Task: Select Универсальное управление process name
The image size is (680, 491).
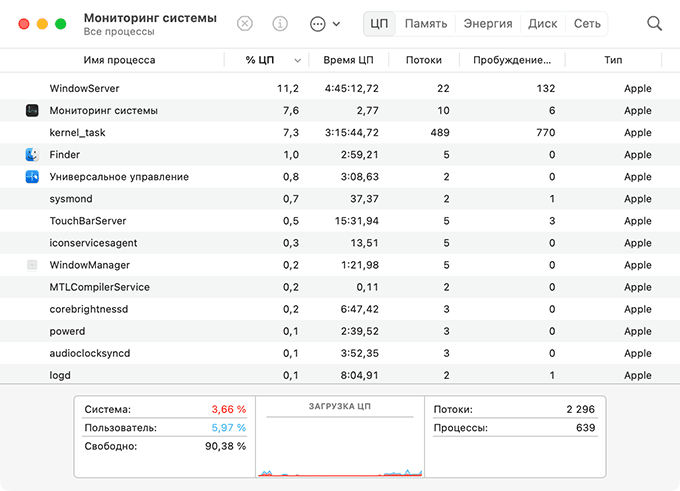Action: [119, 177]
